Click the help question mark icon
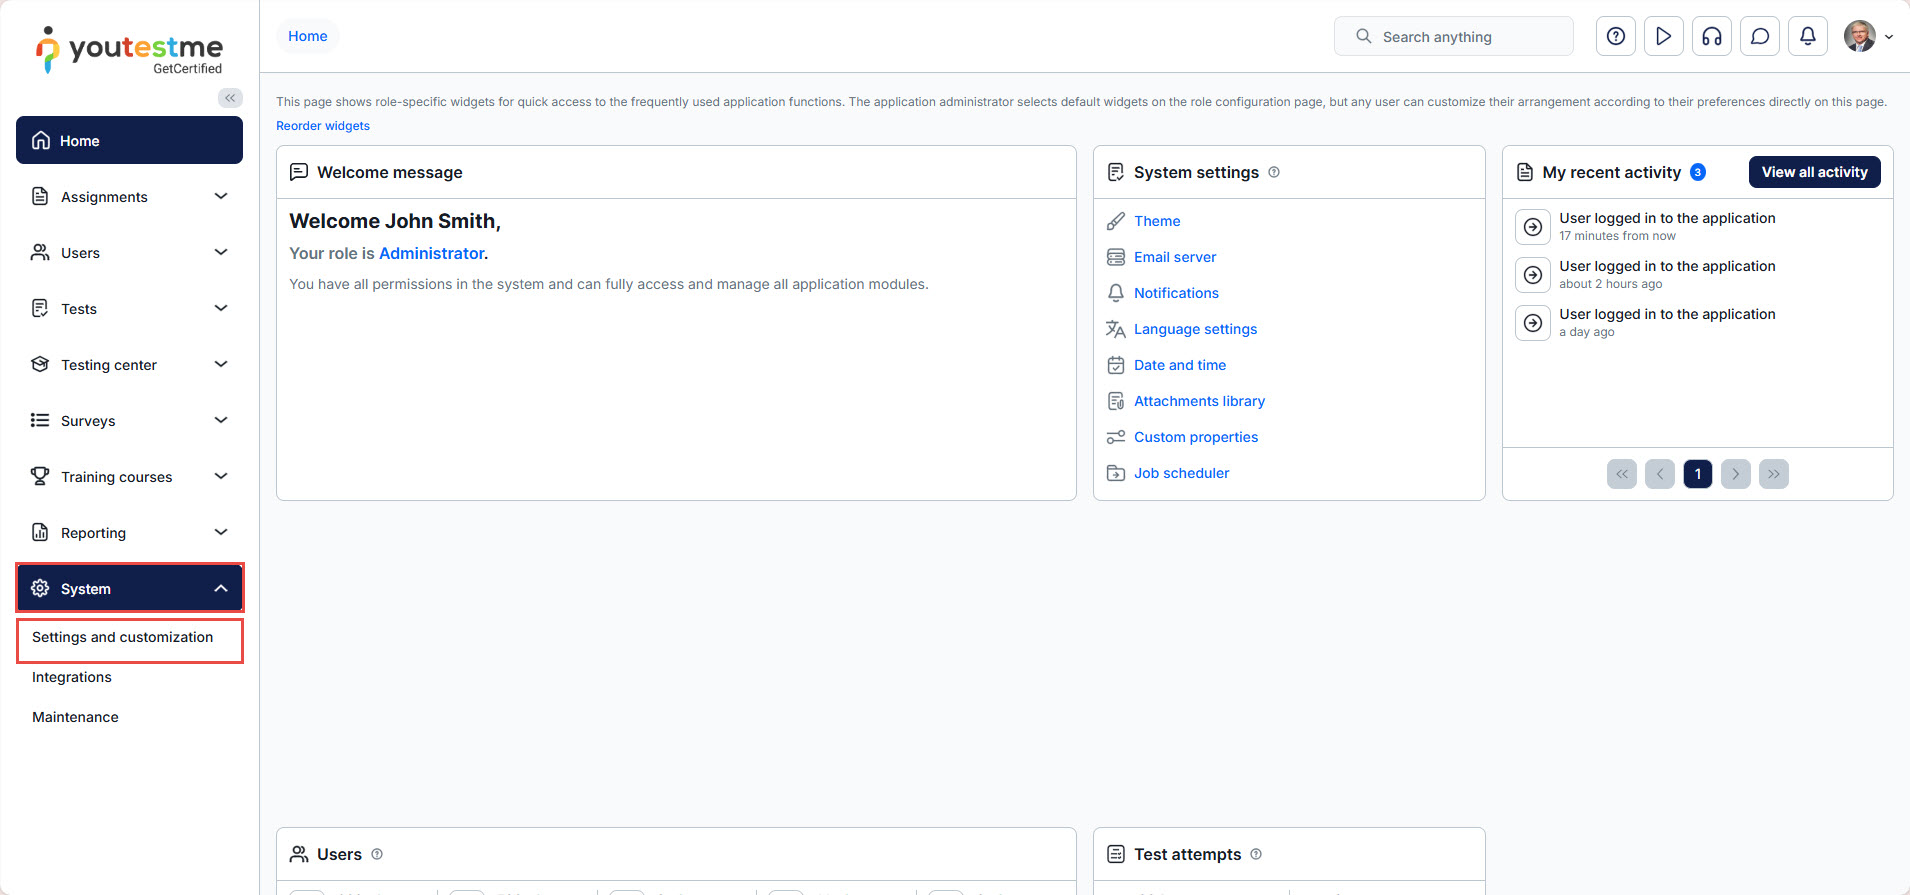Screen dimensions: 1910x895 [x=1615, y=37]
